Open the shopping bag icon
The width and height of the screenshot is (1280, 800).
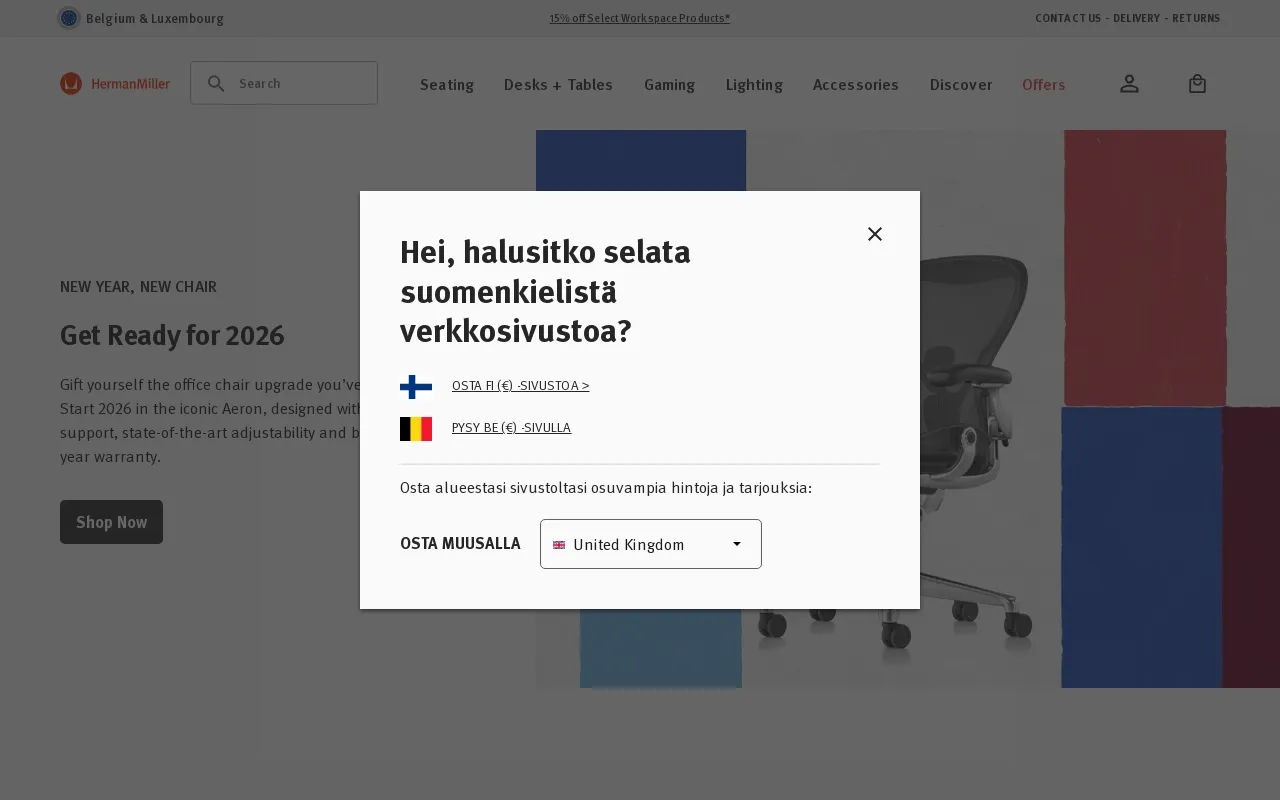pos(1197,84)
